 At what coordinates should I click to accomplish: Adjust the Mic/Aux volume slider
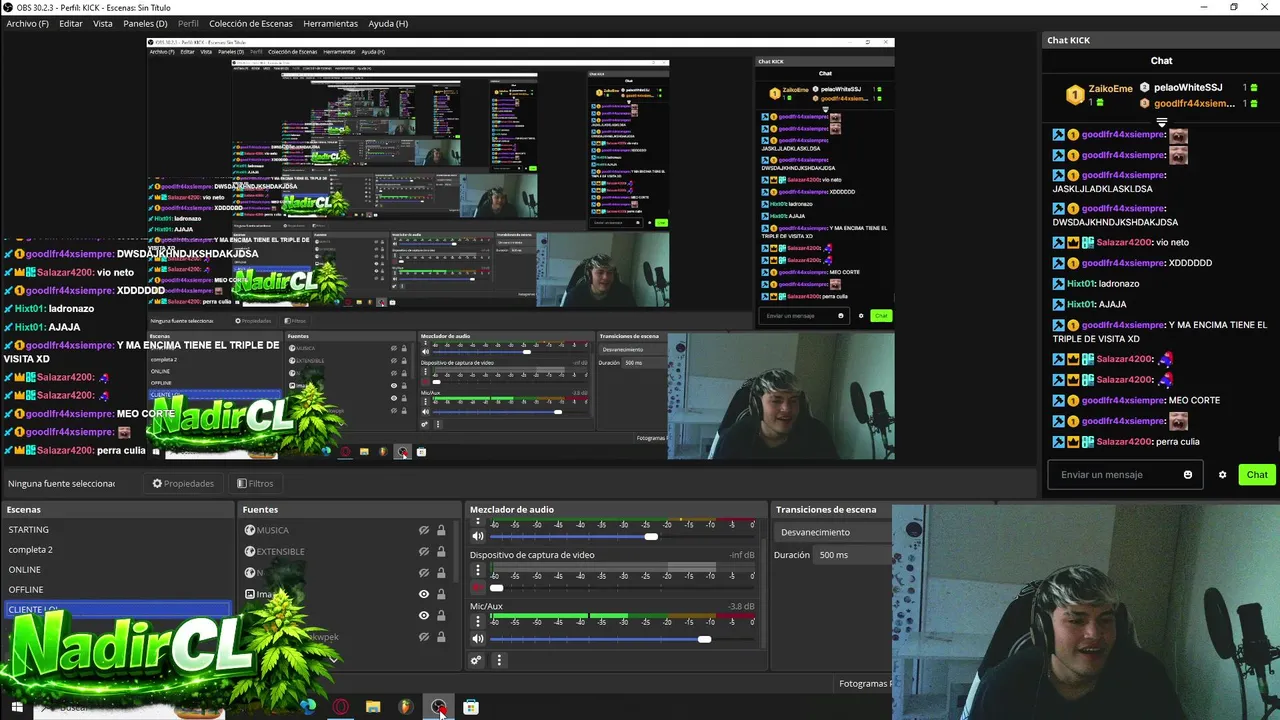tap(704, 638)
